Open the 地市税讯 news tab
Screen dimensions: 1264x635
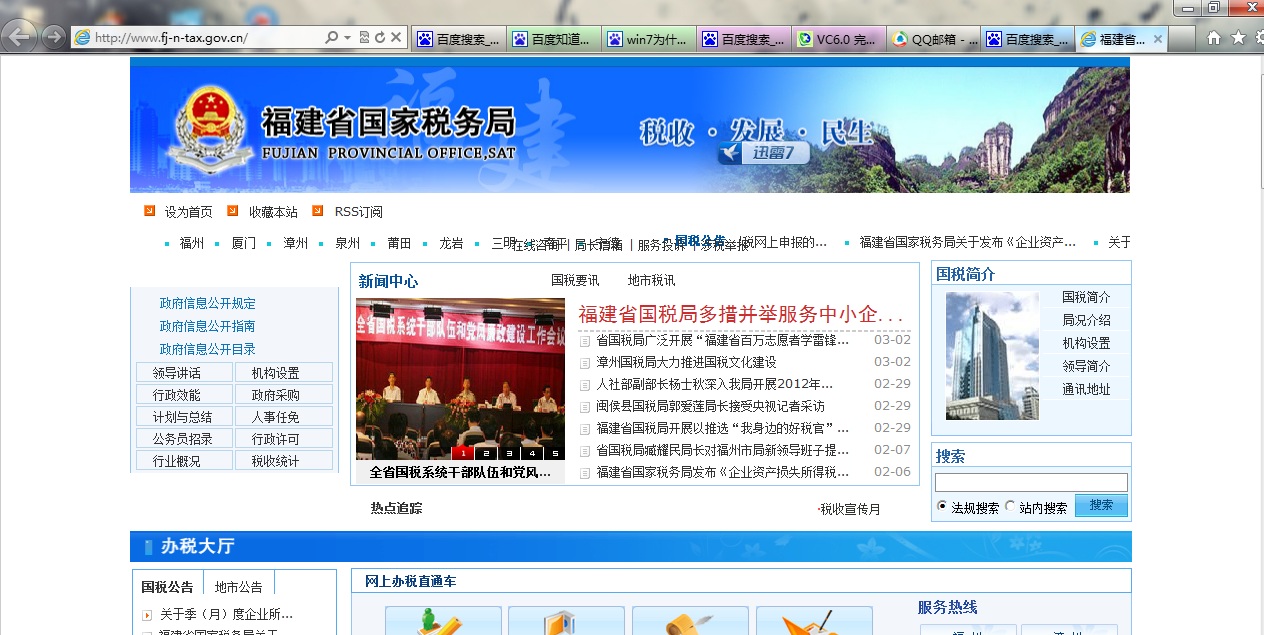(651, 280)
